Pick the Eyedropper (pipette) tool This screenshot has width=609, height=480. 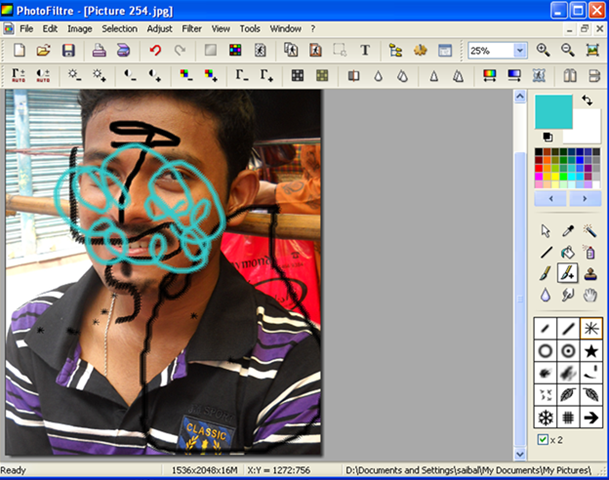pyautogui.click(x=569, y=230)
